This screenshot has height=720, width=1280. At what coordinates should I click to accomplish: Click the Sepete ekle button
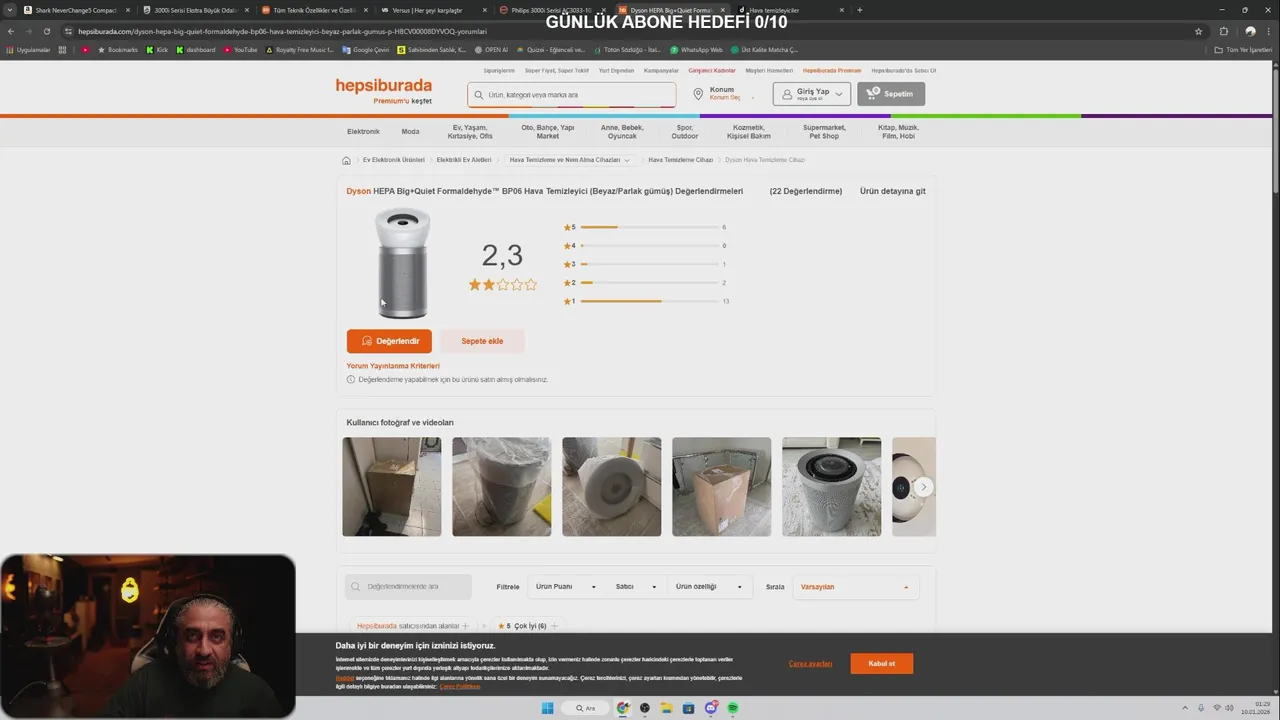482,341
